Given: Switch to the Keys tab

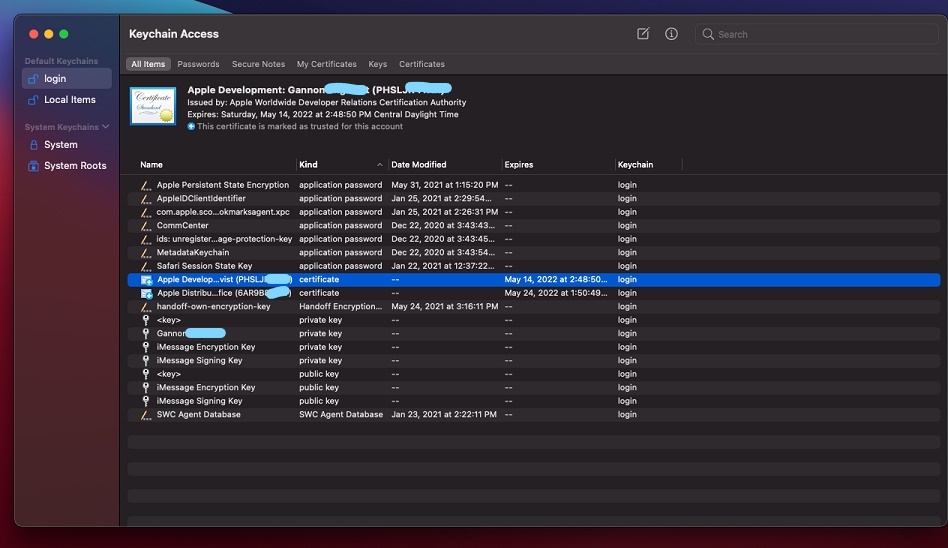Looking at the screenshot, I should [378, 64].
